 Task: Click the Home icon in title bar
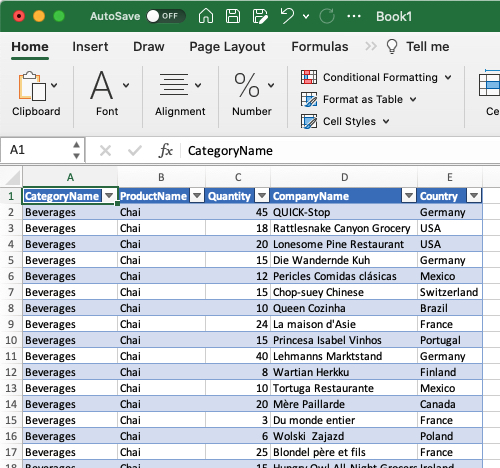[x=206, y=16]
